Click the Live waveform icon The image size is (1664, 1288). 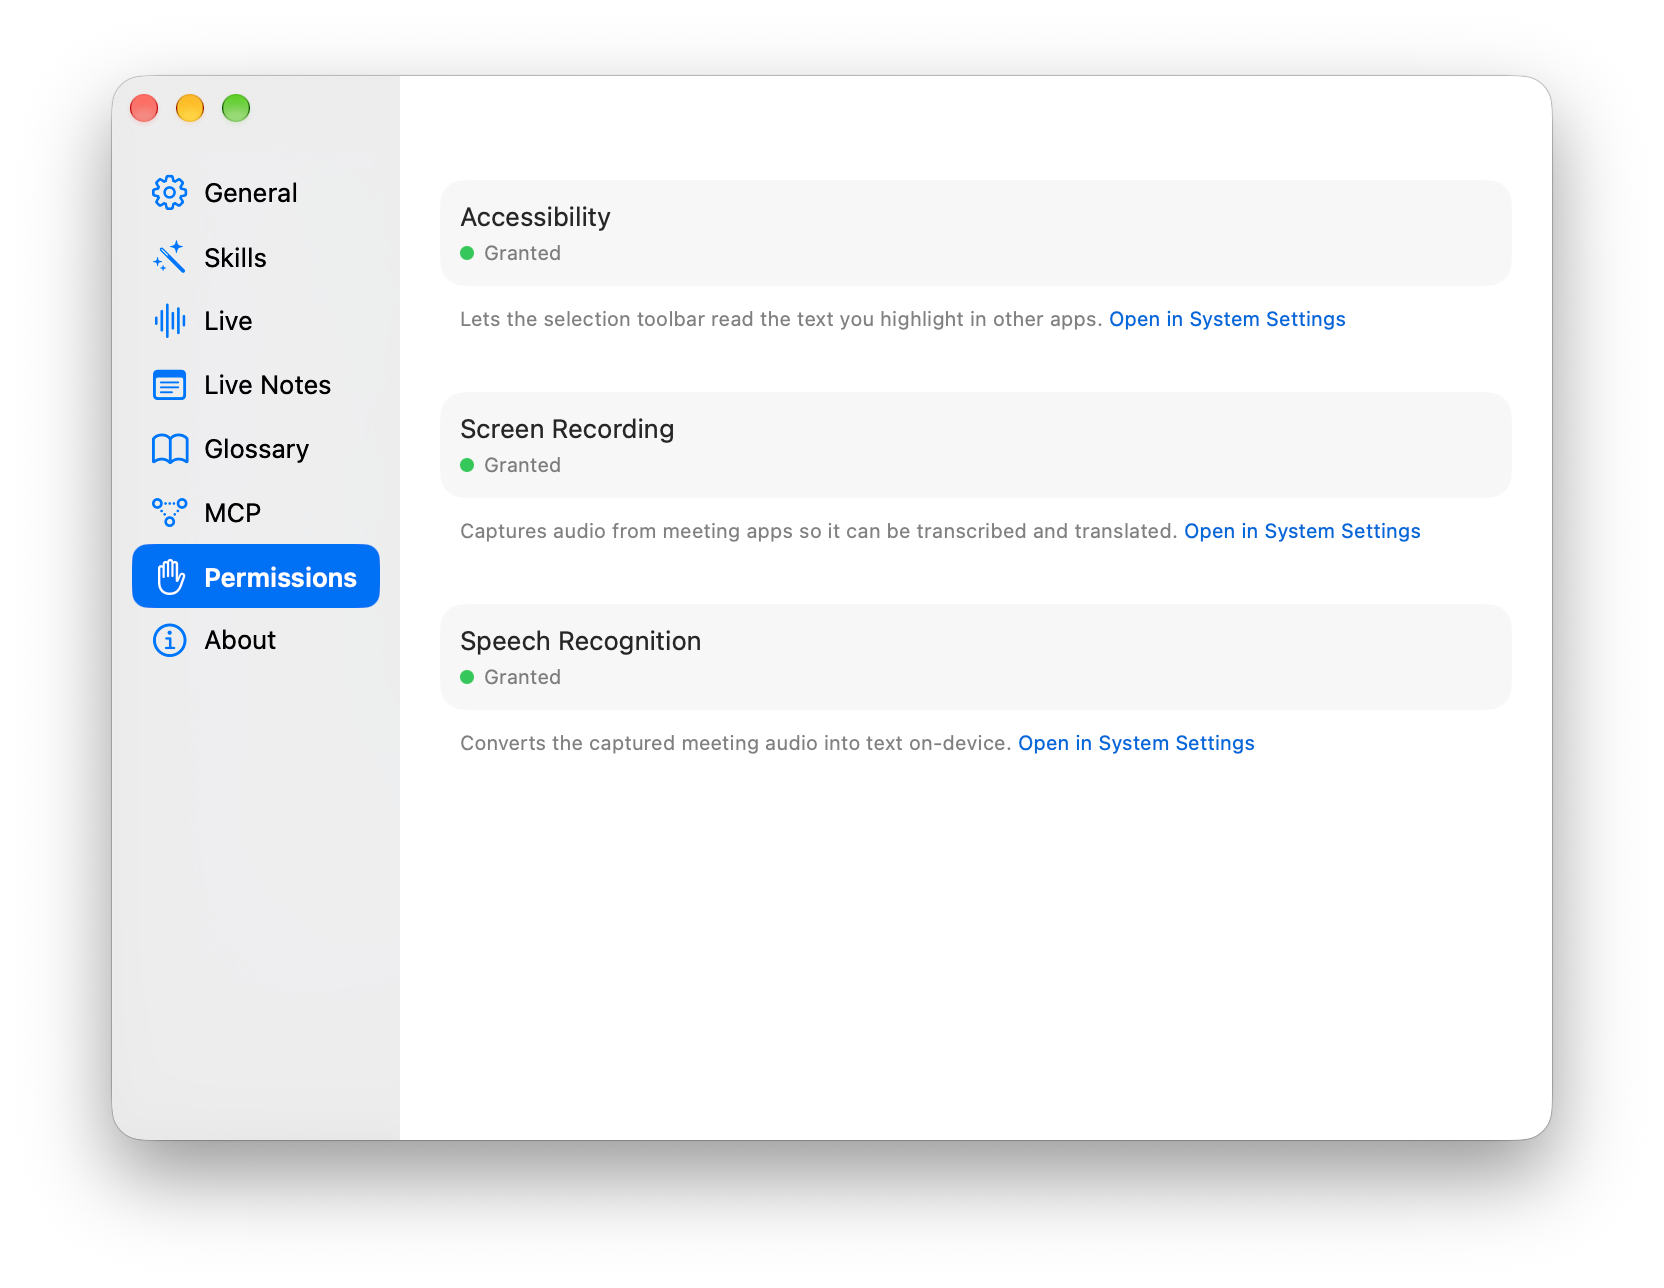170,321
